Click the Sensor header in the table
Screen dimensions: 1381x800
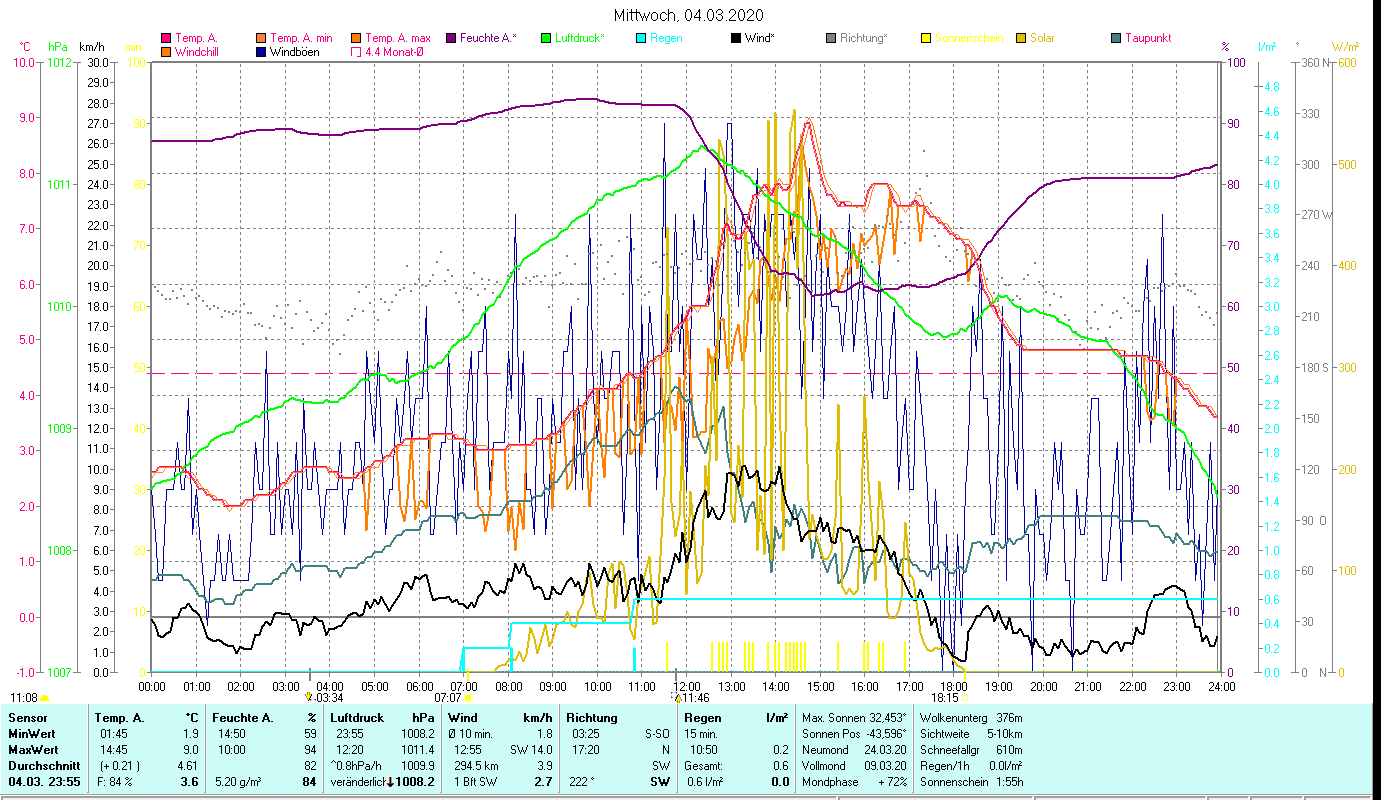coord(26,718)
